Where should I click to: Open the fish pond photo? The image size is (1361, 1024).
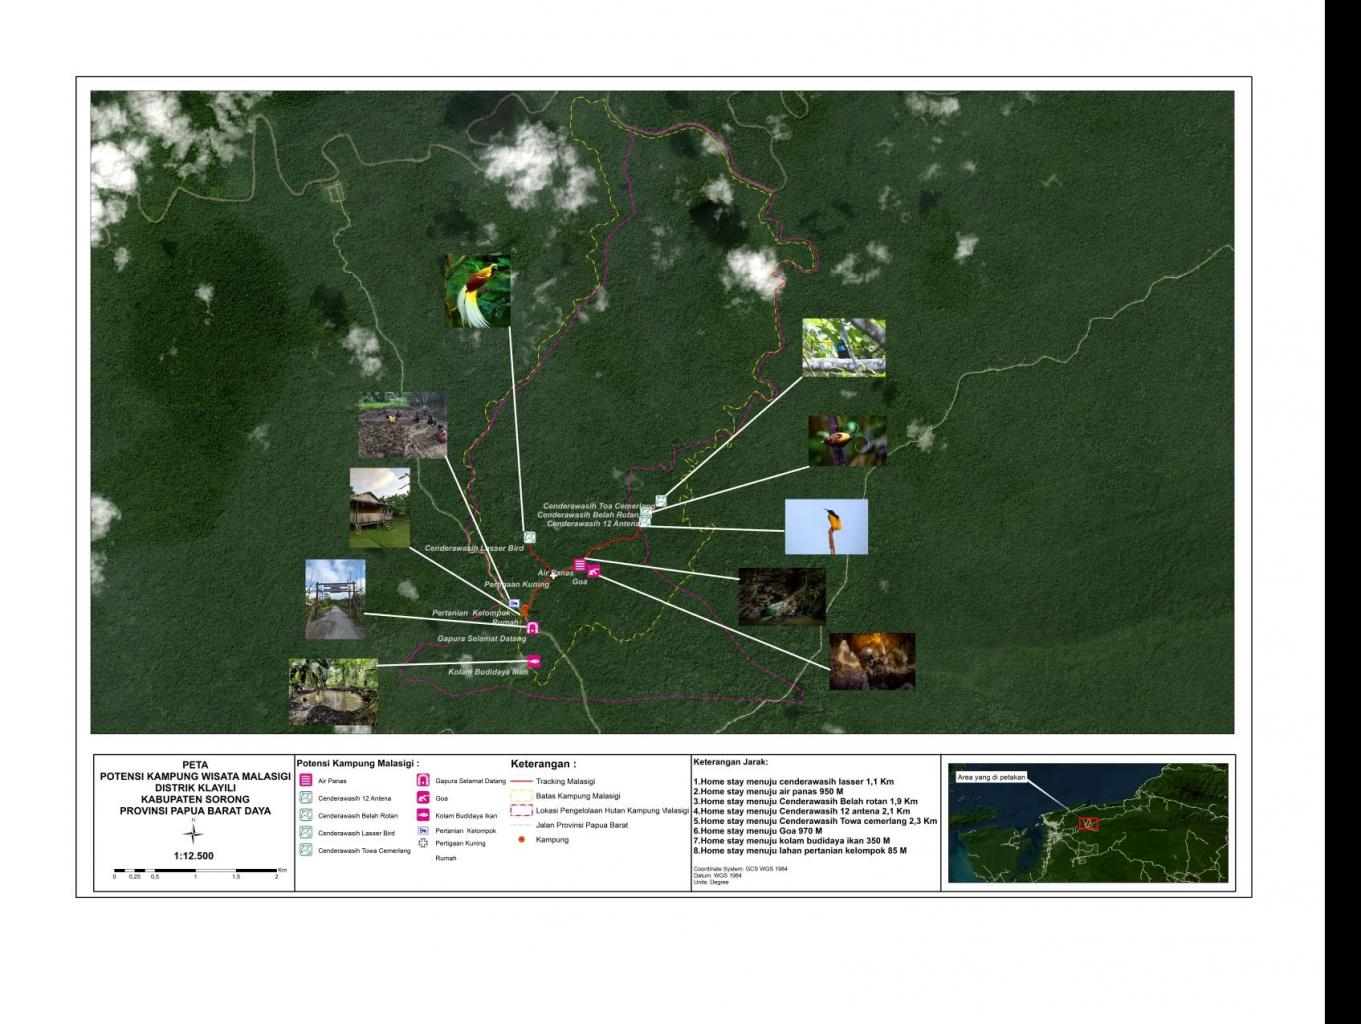coord(333,692)
